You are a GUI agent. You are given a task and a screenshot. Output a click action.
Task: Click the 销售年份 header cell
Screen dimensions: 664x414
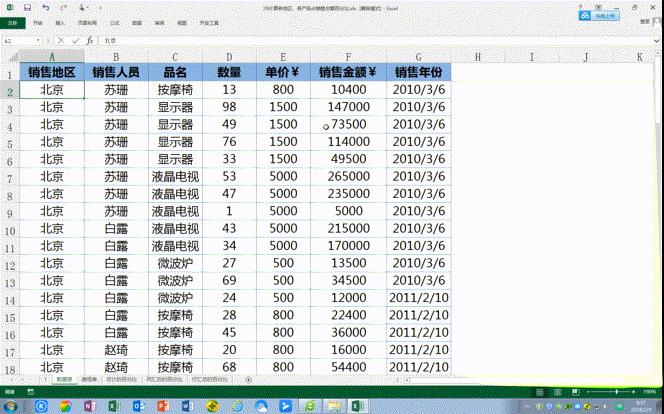click(418, 72)
